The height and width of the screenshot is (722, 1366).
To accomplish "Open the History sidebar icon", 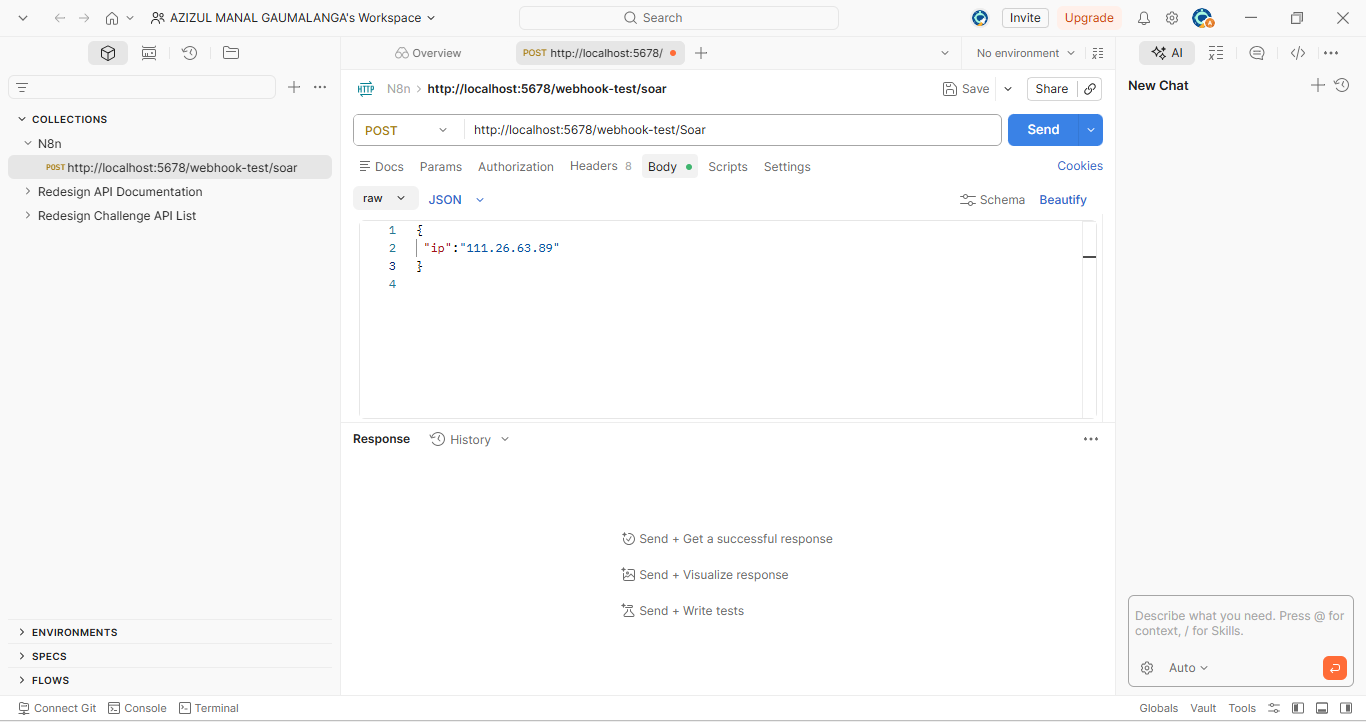I will pos(189,53).
